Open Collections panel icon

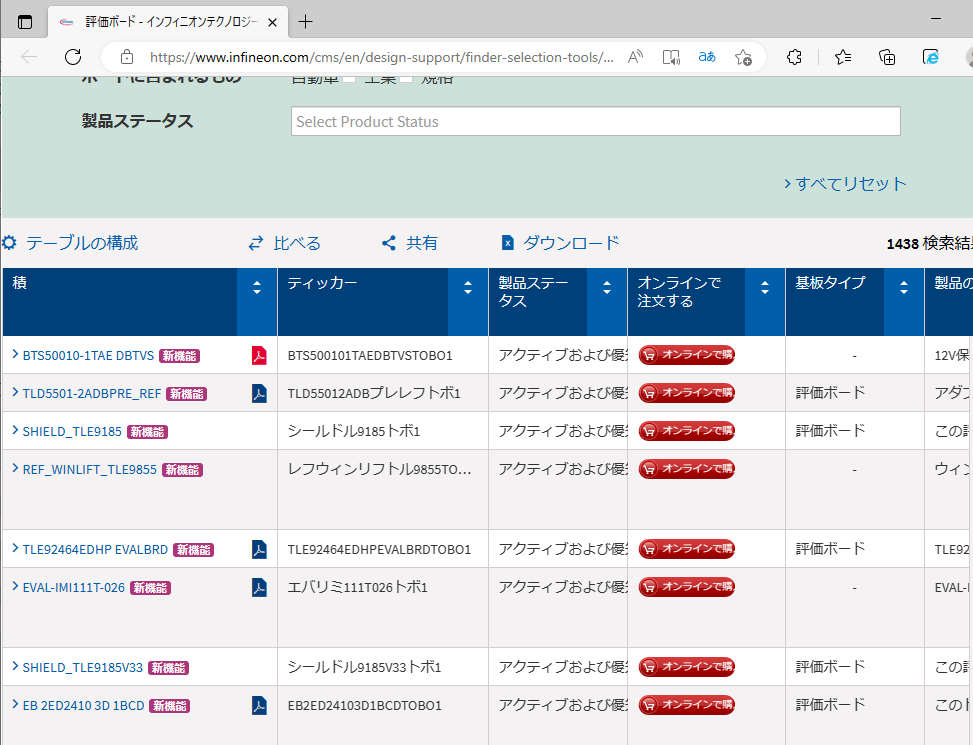click(887, 57)
